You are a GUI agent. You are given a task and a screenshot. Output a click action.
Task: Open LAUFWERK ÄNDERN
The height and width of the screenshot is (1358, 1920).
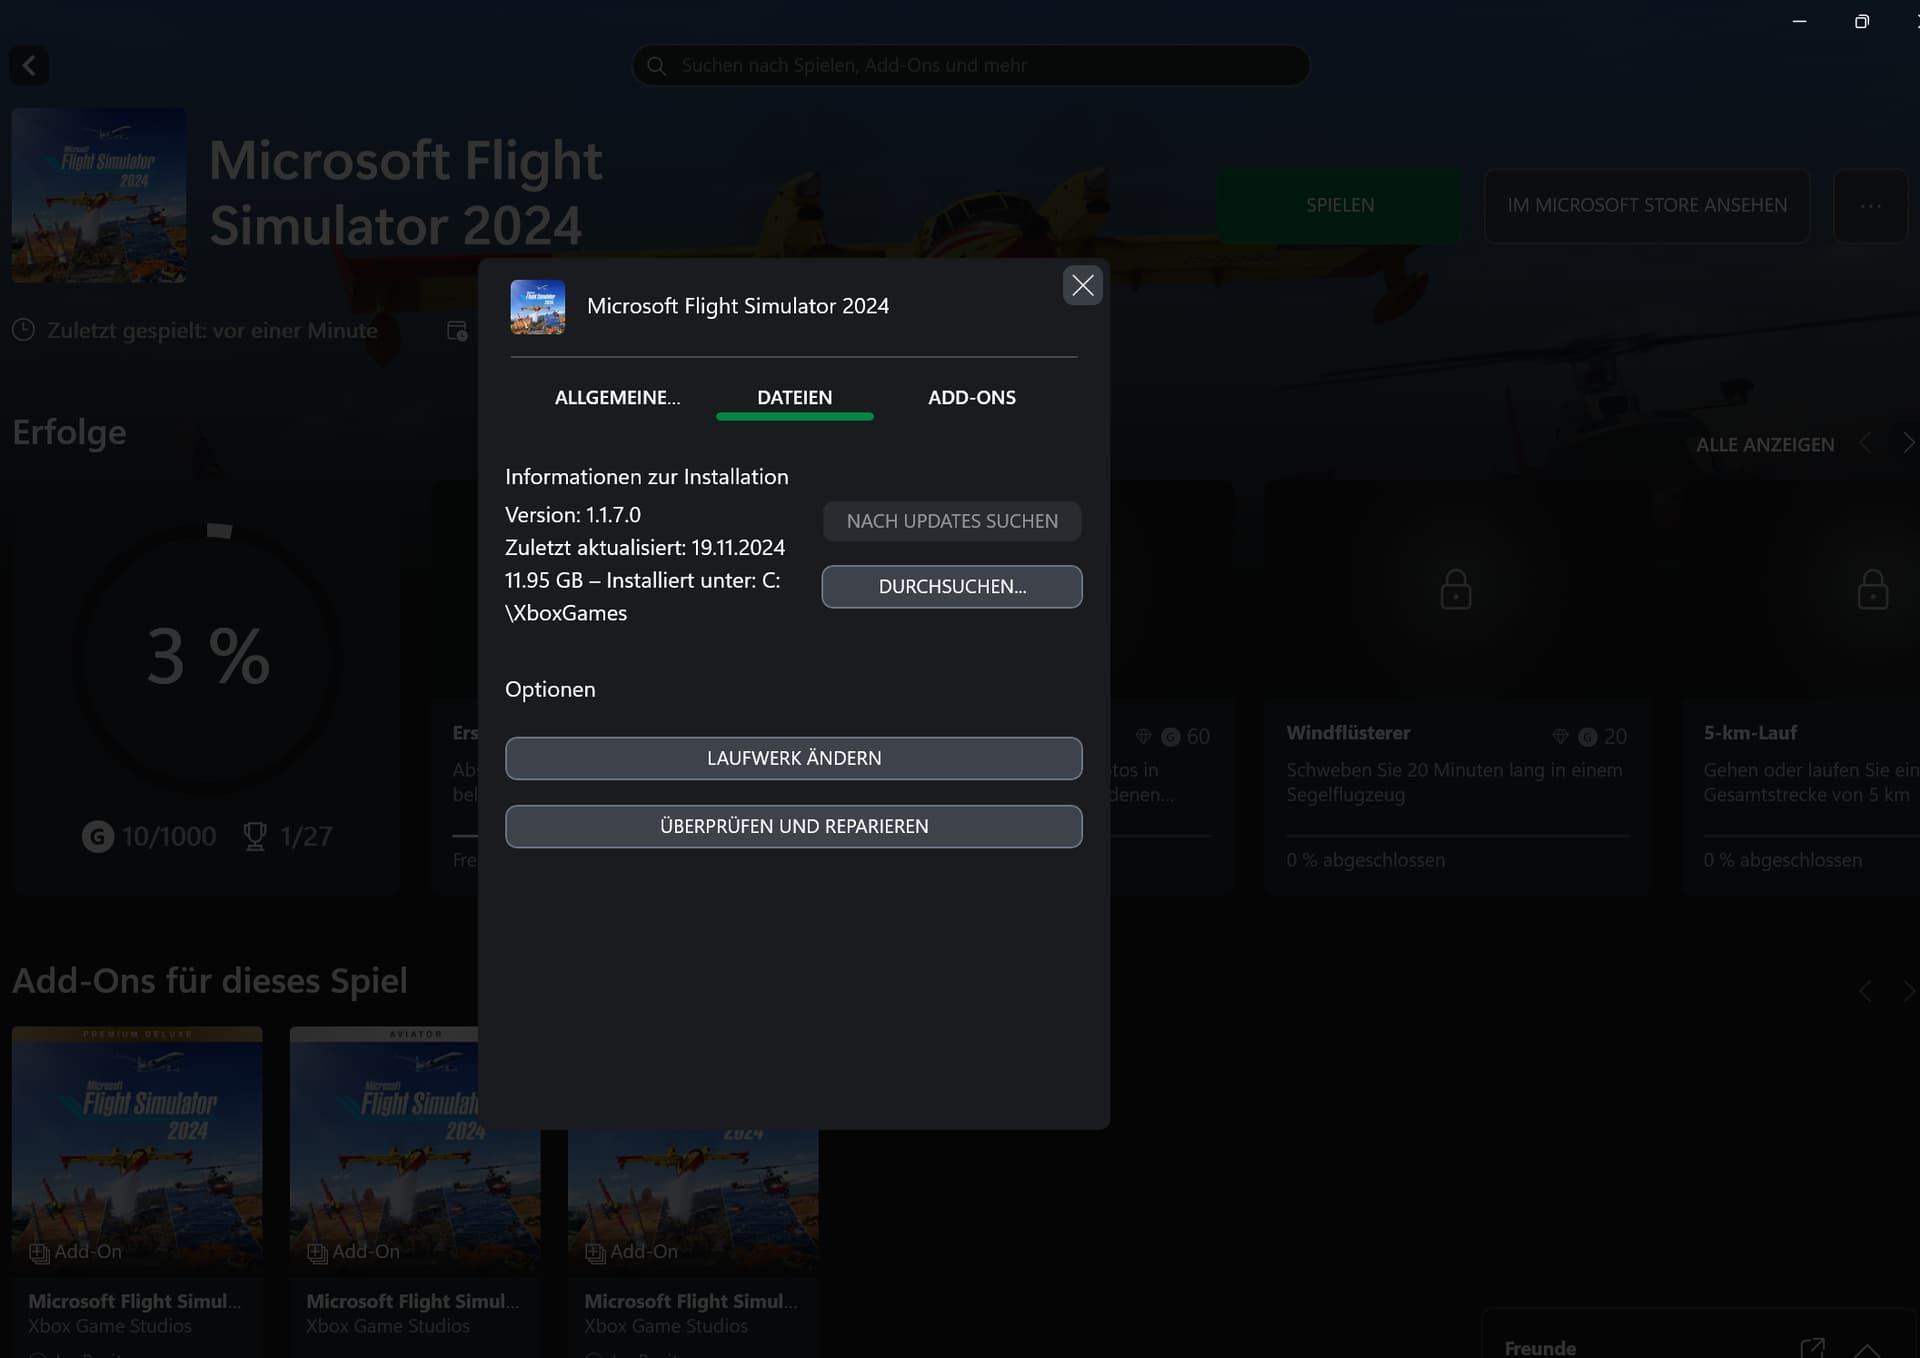tap(793, 758)
